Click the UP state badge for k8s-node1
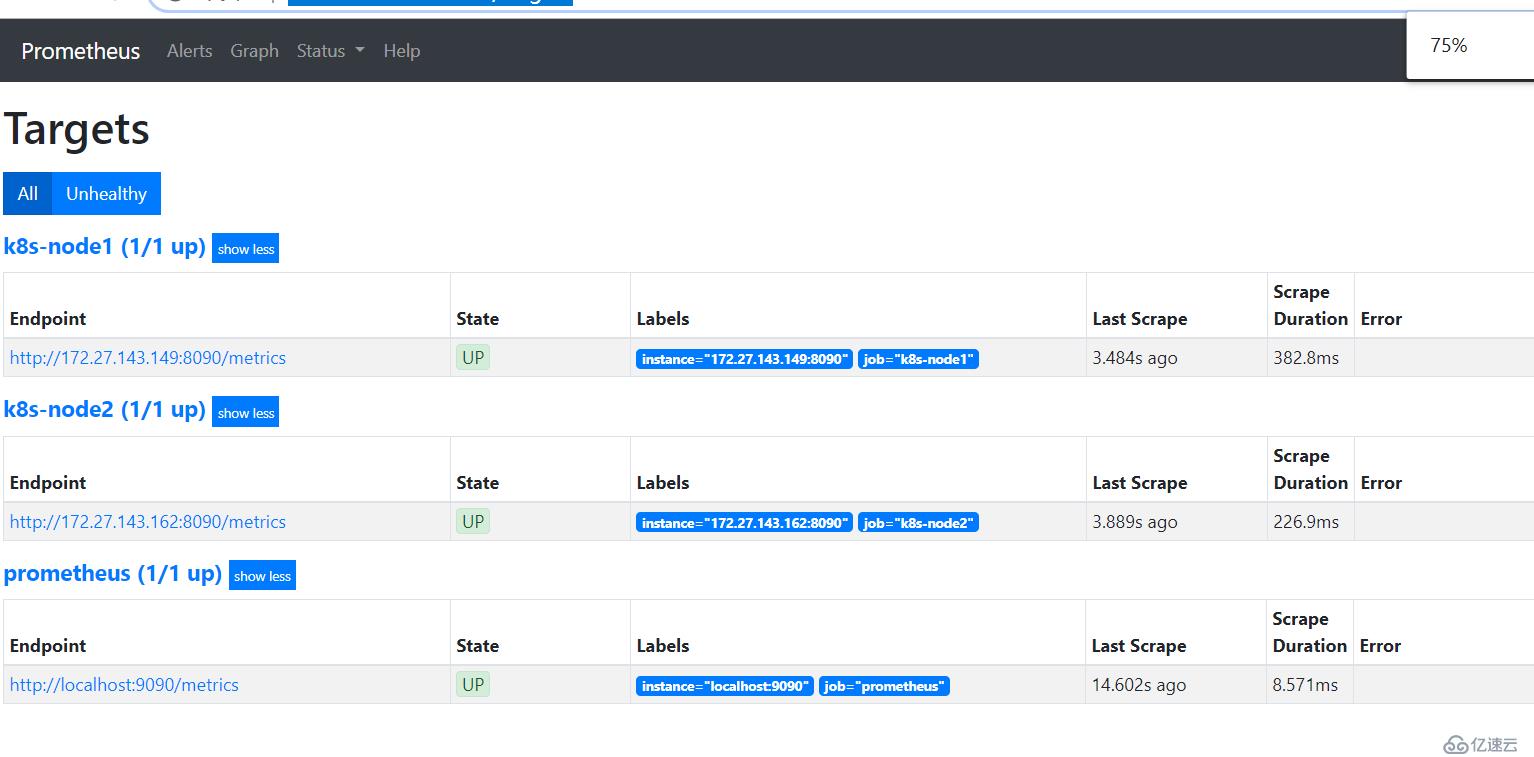 pos(473,357)
